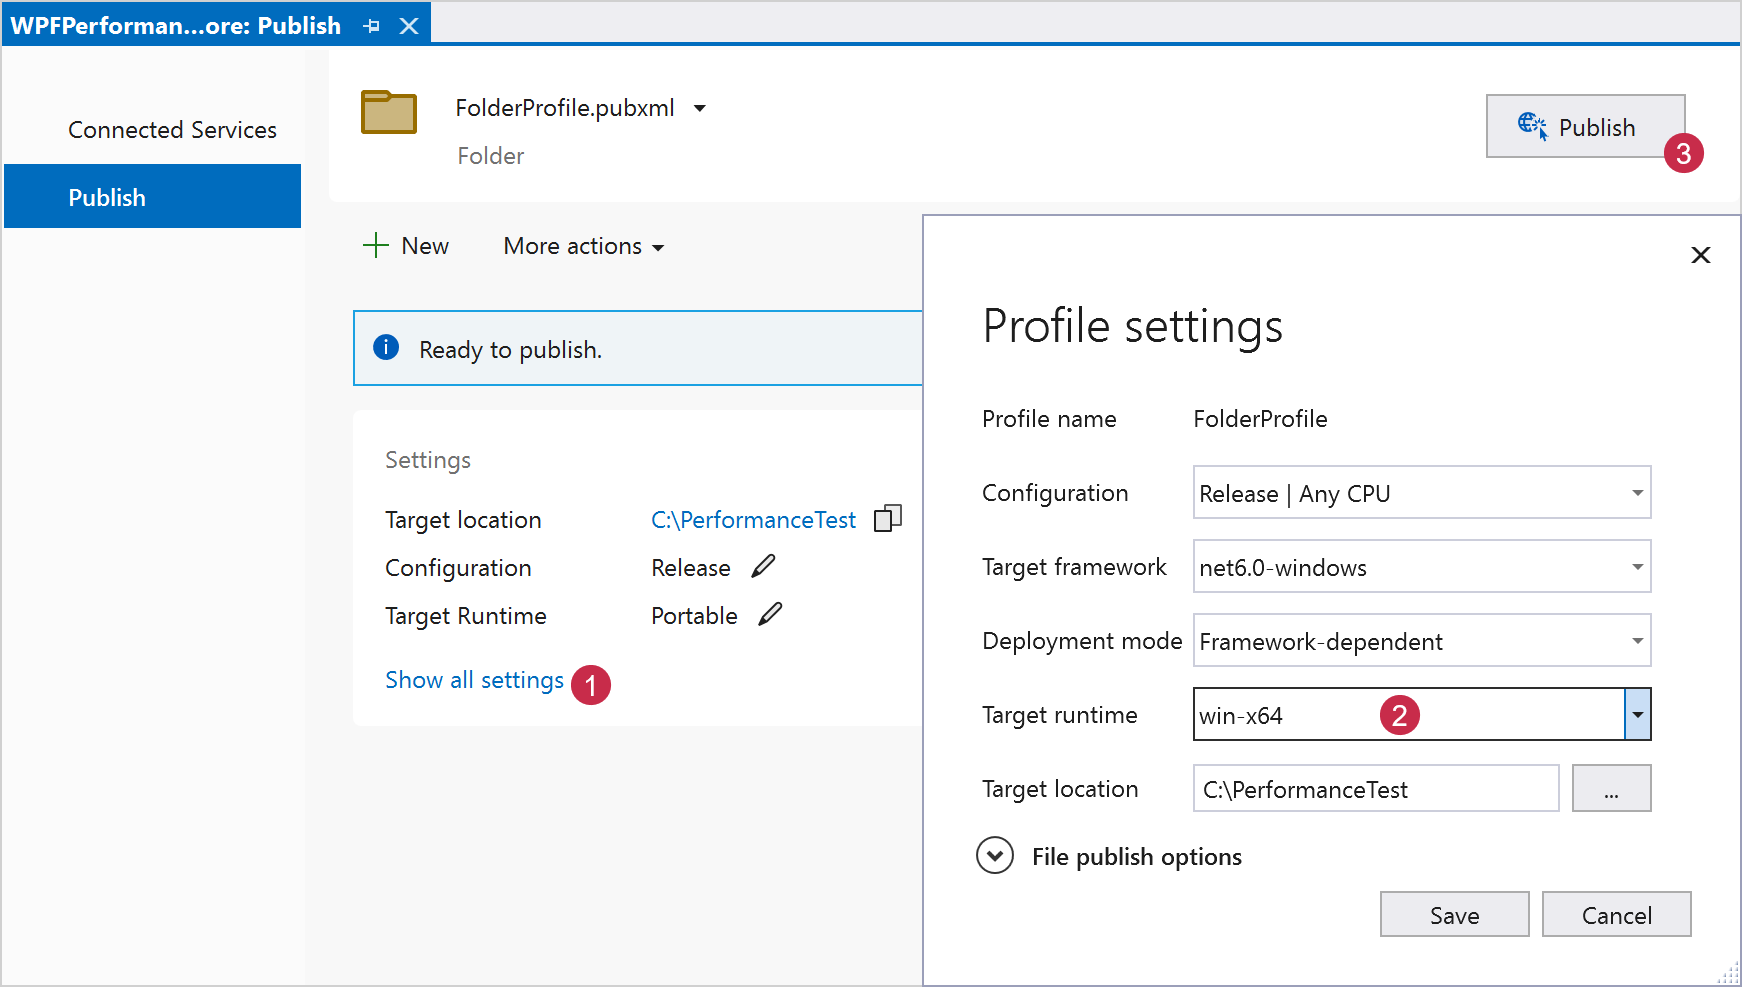Click the Target location path input field
This screenshot has width=1742, height=987.
click(x=1375, y=789)
